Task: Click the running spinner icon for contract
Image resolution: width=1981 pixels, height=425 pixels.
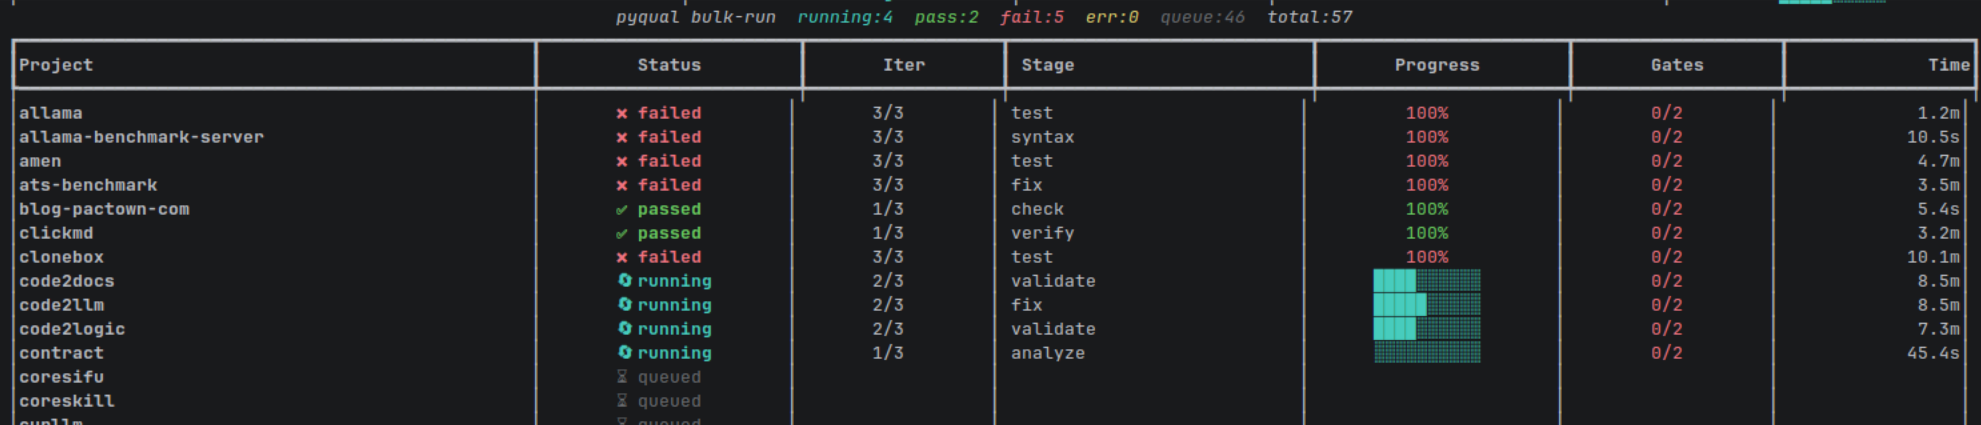Action: [625, 353]
